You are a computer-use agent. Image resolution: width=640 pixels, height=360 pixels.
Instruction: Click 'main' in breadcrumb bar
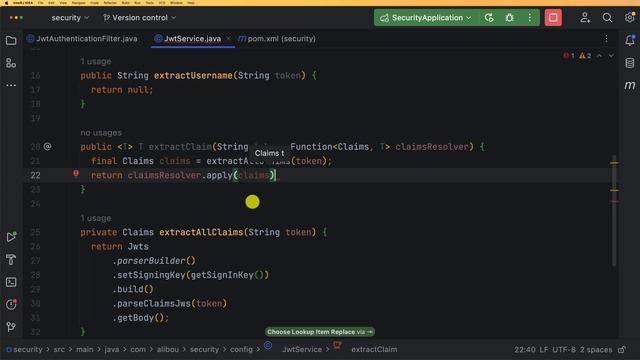(x=84, y=349)
